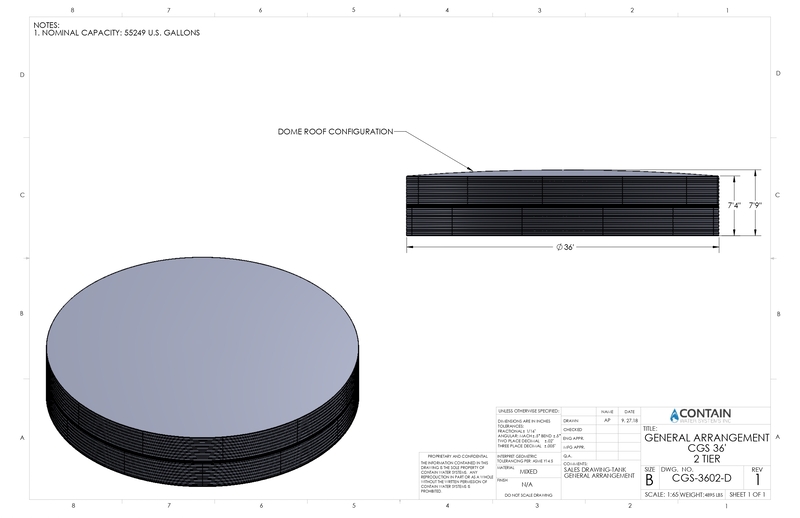The image size is (800, 518).
Task: Click the isometric tank view
Action: (x=203, y=372)
